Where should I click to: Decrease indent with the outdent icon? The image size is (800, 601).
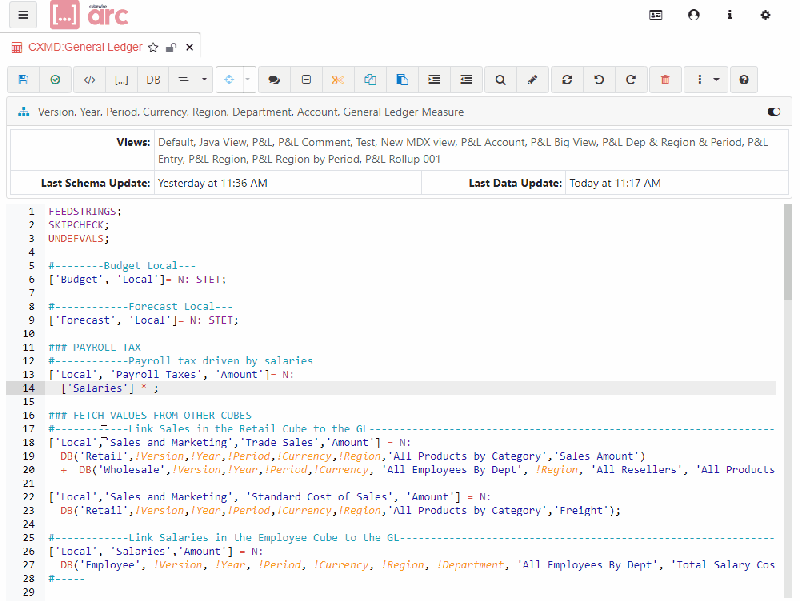pyautogui.click(x=466, y=80)
